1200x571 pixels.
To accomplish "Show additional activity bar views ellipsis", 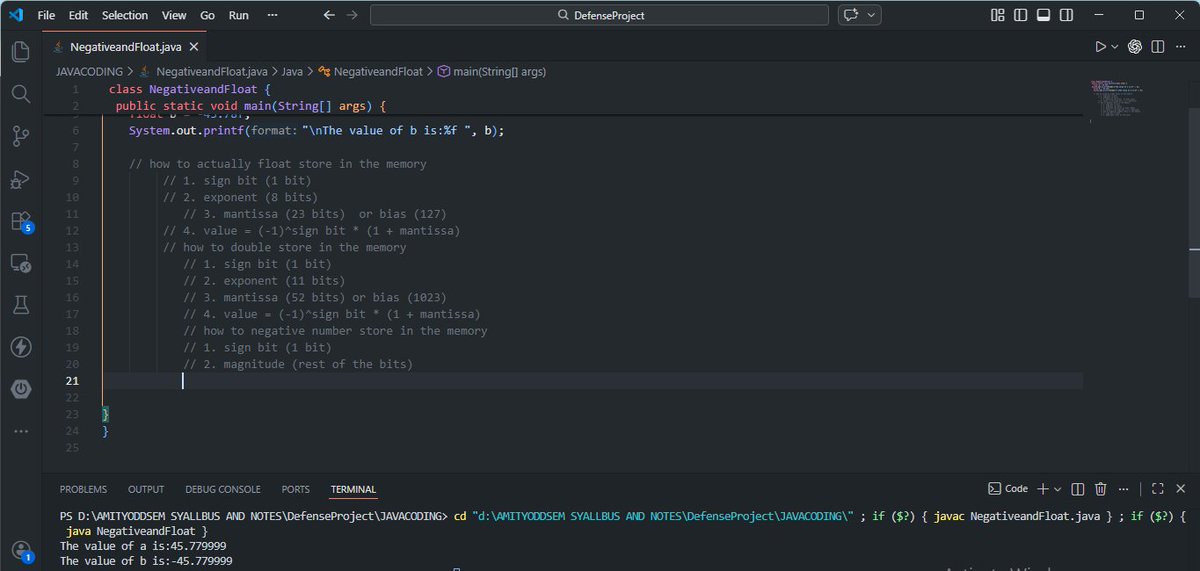I will click(21, 431).
